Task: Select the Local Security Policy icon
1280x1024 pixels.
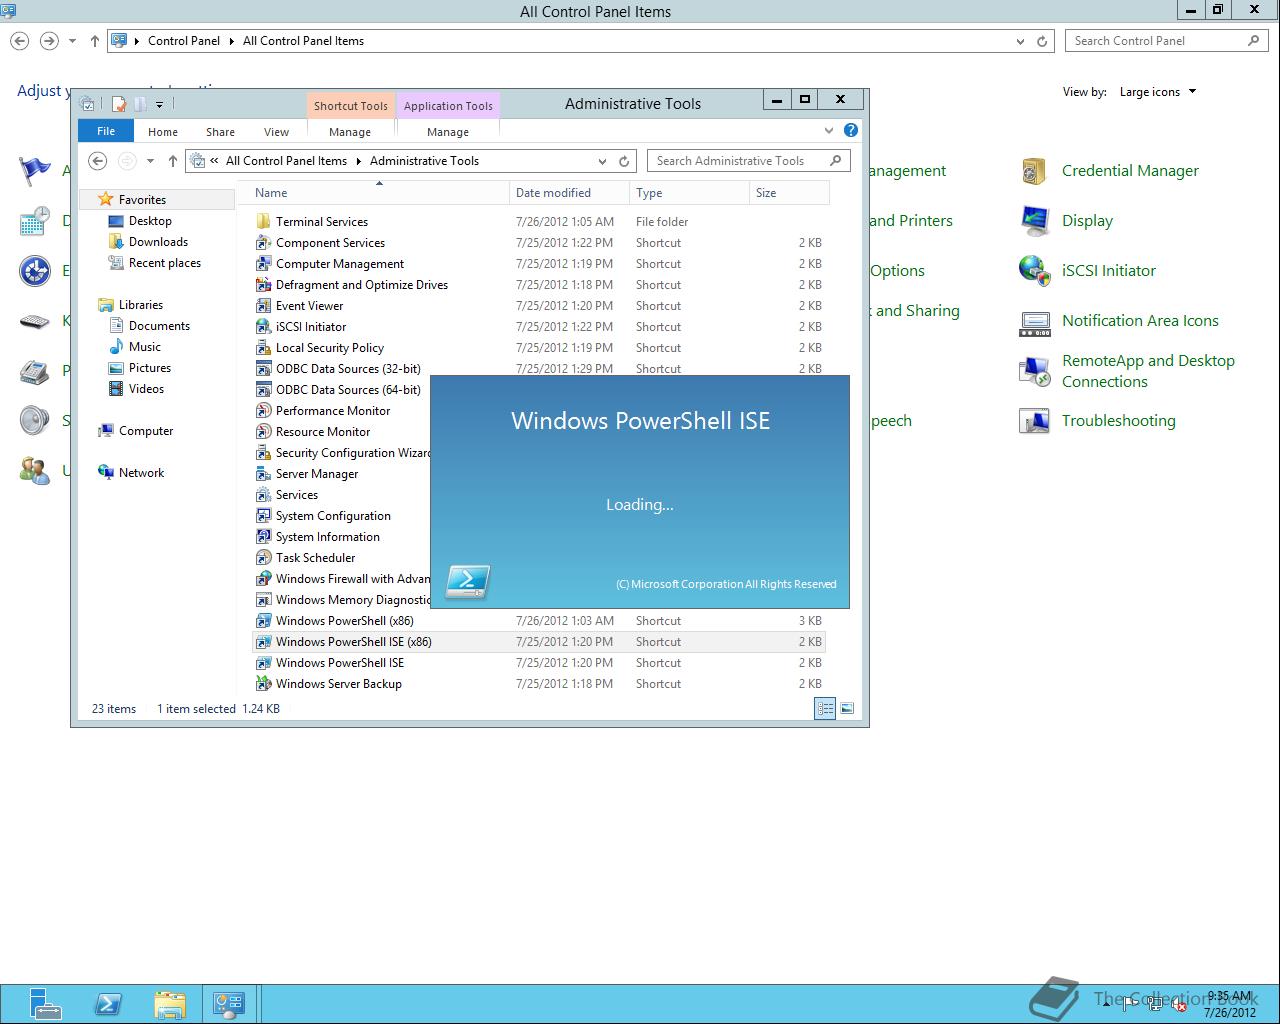Action: [x=263, y=348]
